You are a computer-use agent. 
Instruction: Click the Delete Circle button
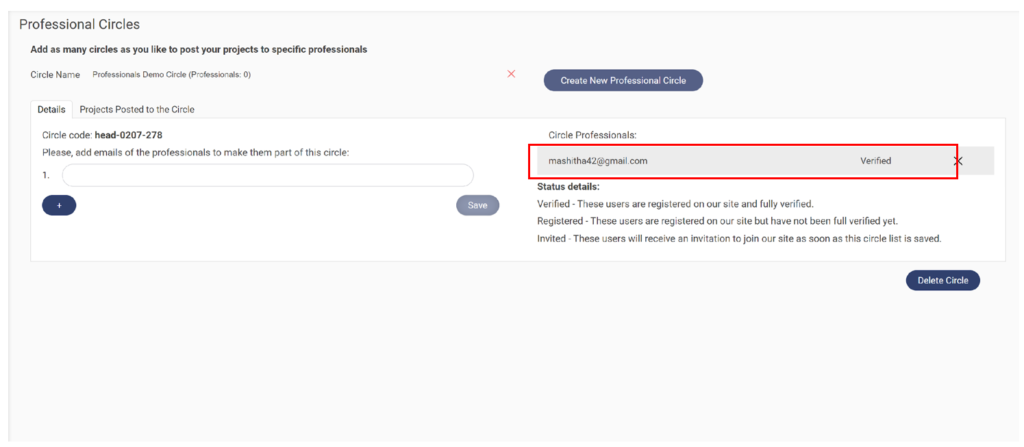pos(943,280)
